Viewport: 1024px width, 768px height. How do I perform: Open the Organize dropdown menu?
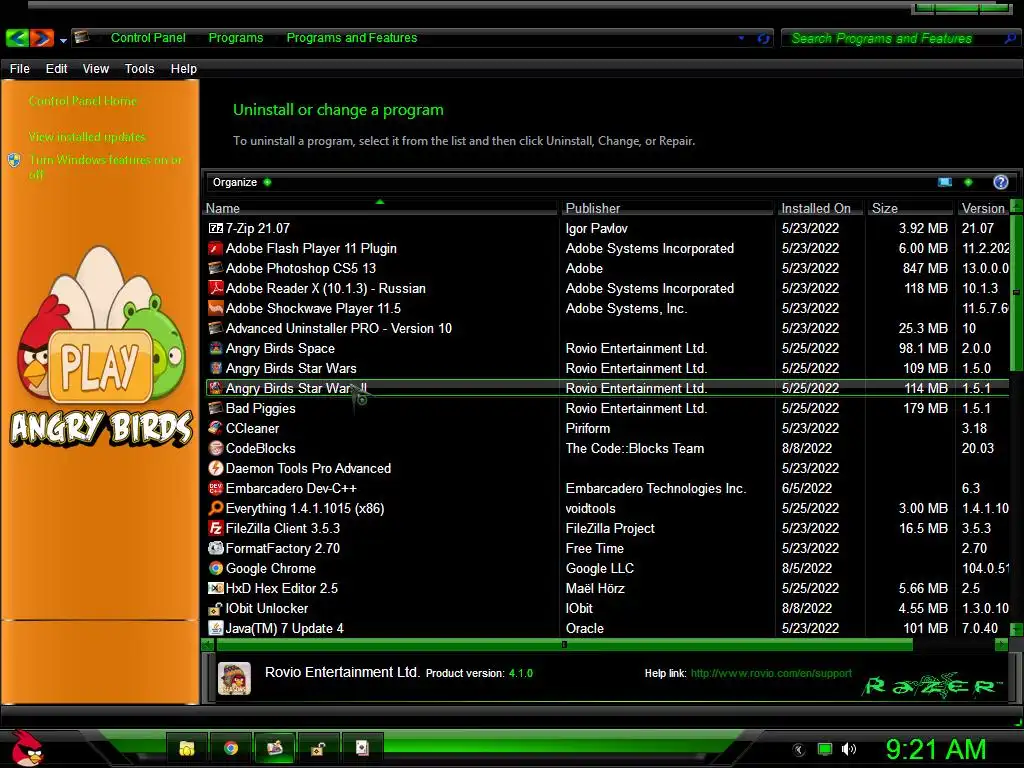[241, 182]
